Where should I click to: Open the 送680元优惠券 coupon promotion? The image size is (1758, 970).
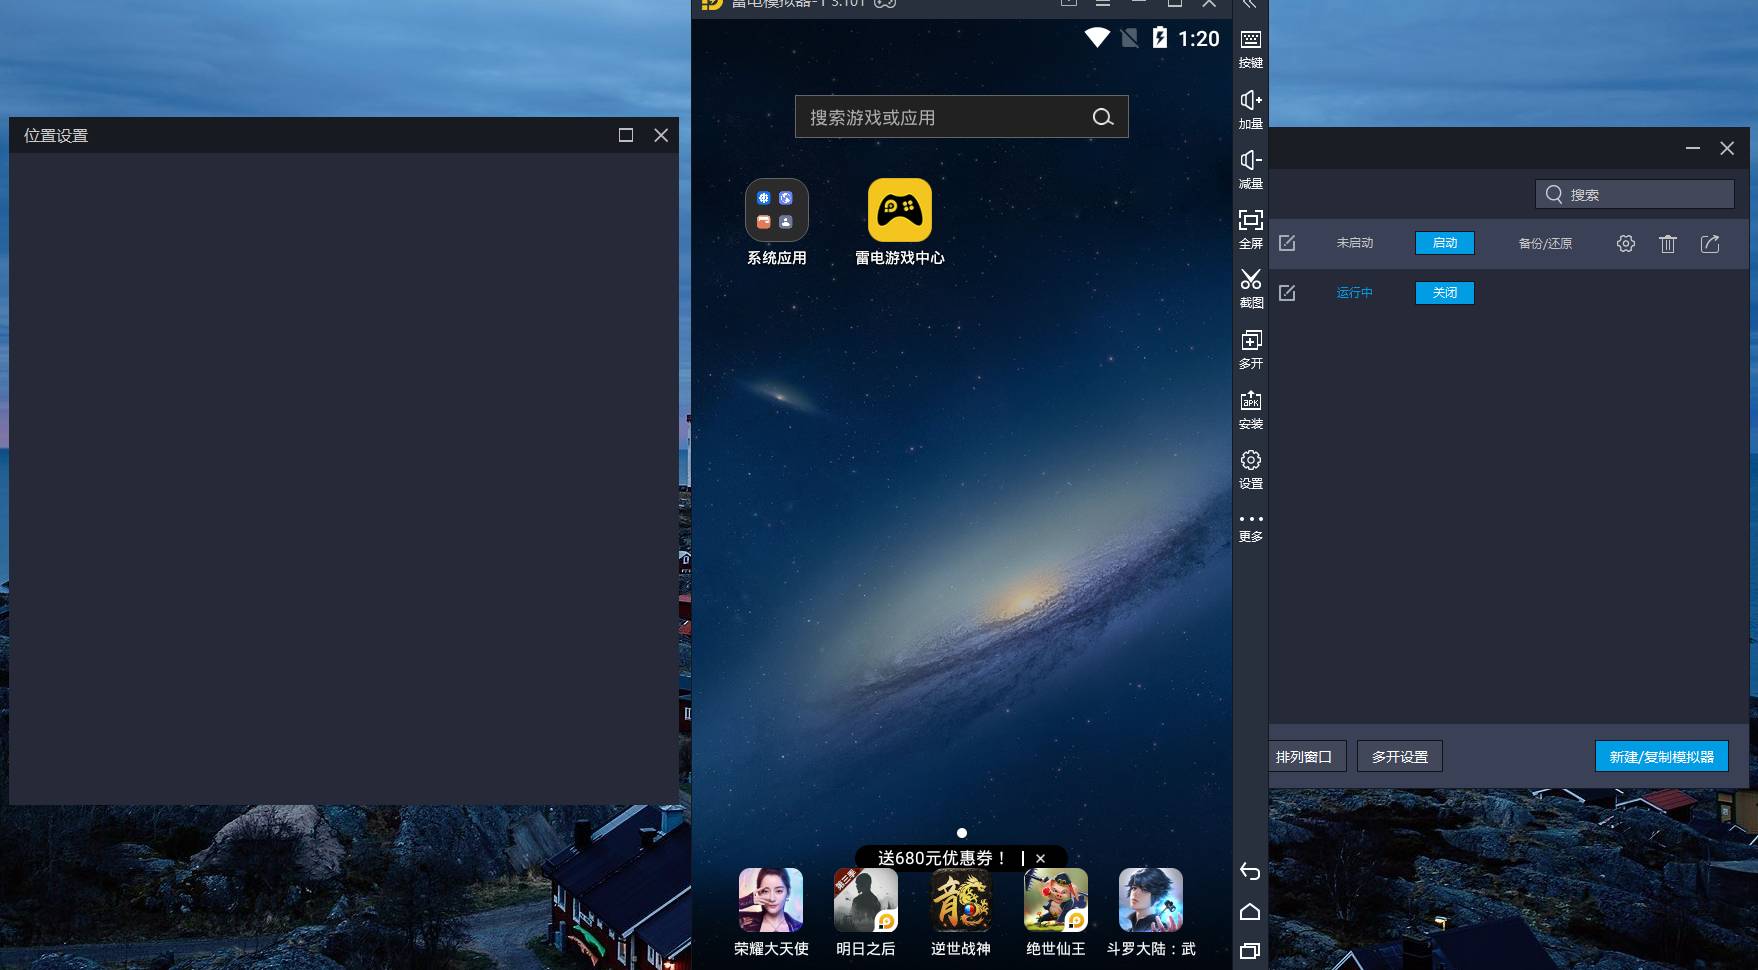(940, 858)
